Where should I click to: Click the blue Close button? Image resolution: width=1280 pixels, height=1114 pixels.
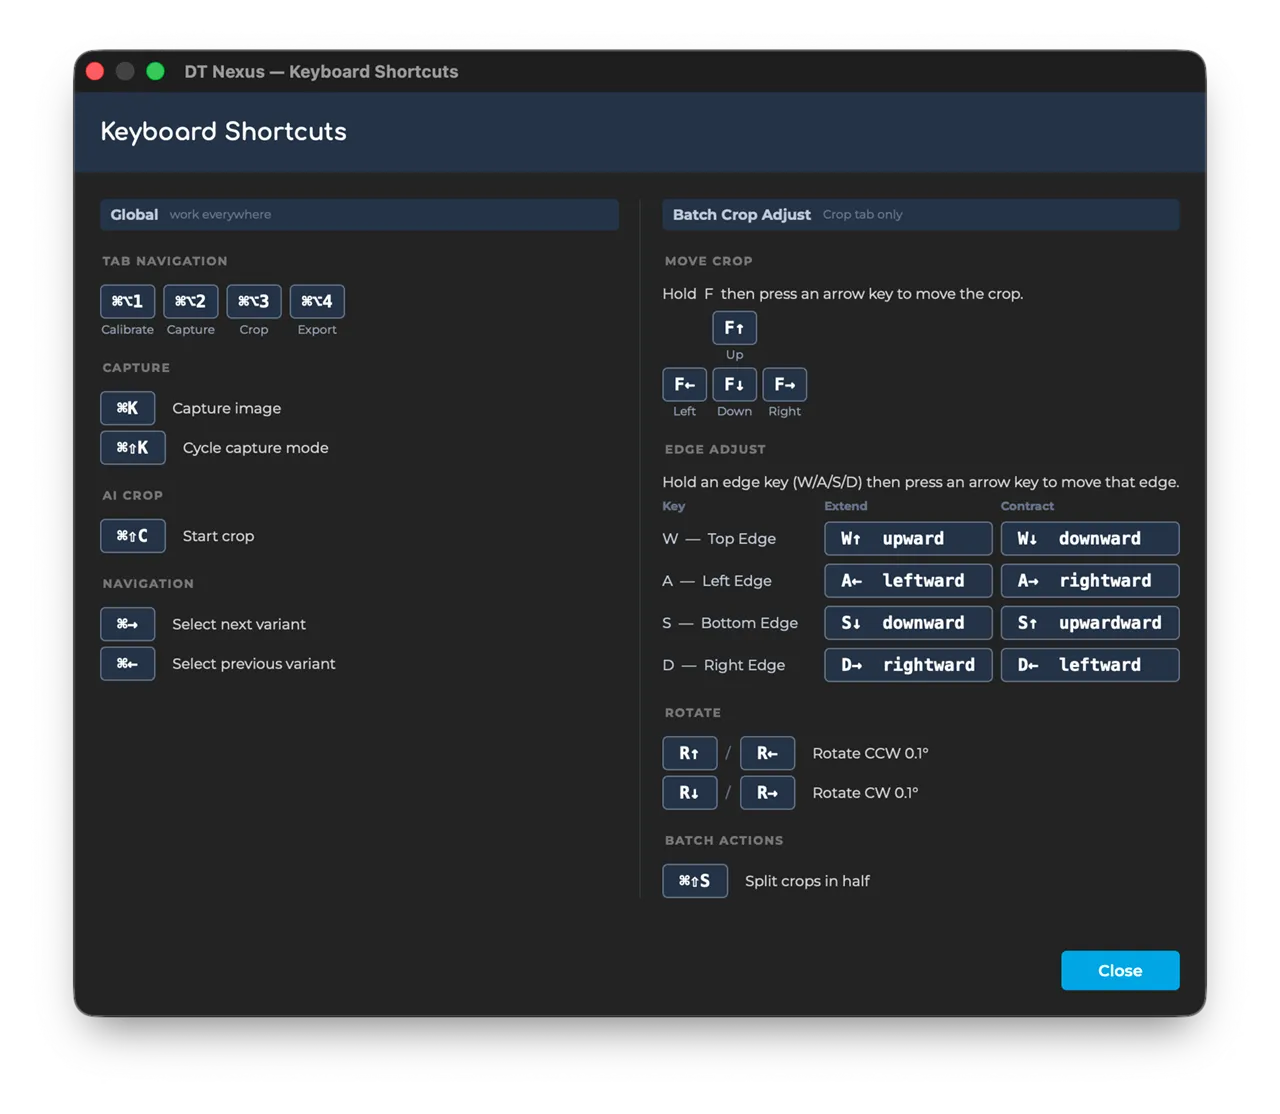(x=1120, y=970)
